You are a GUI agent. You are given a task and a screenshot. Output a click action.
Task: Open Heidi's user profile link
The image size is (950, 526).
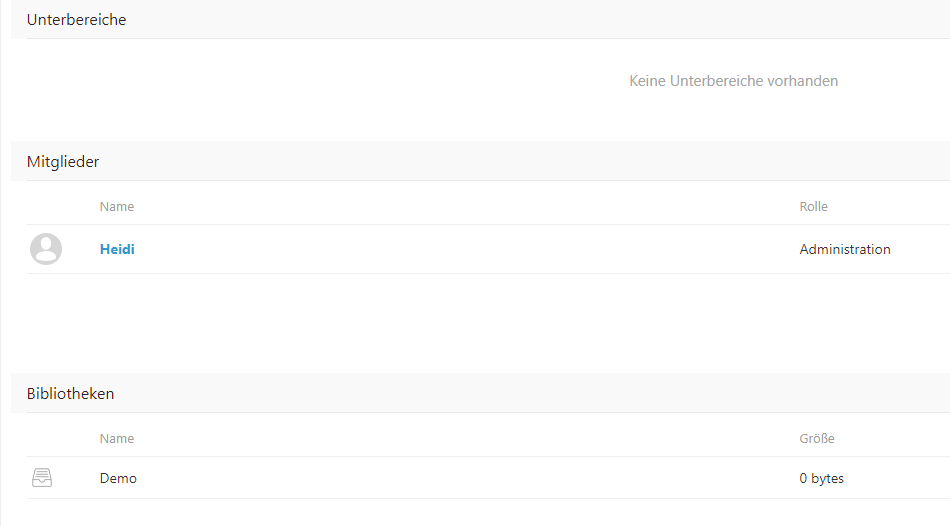[x=117, y=249]
